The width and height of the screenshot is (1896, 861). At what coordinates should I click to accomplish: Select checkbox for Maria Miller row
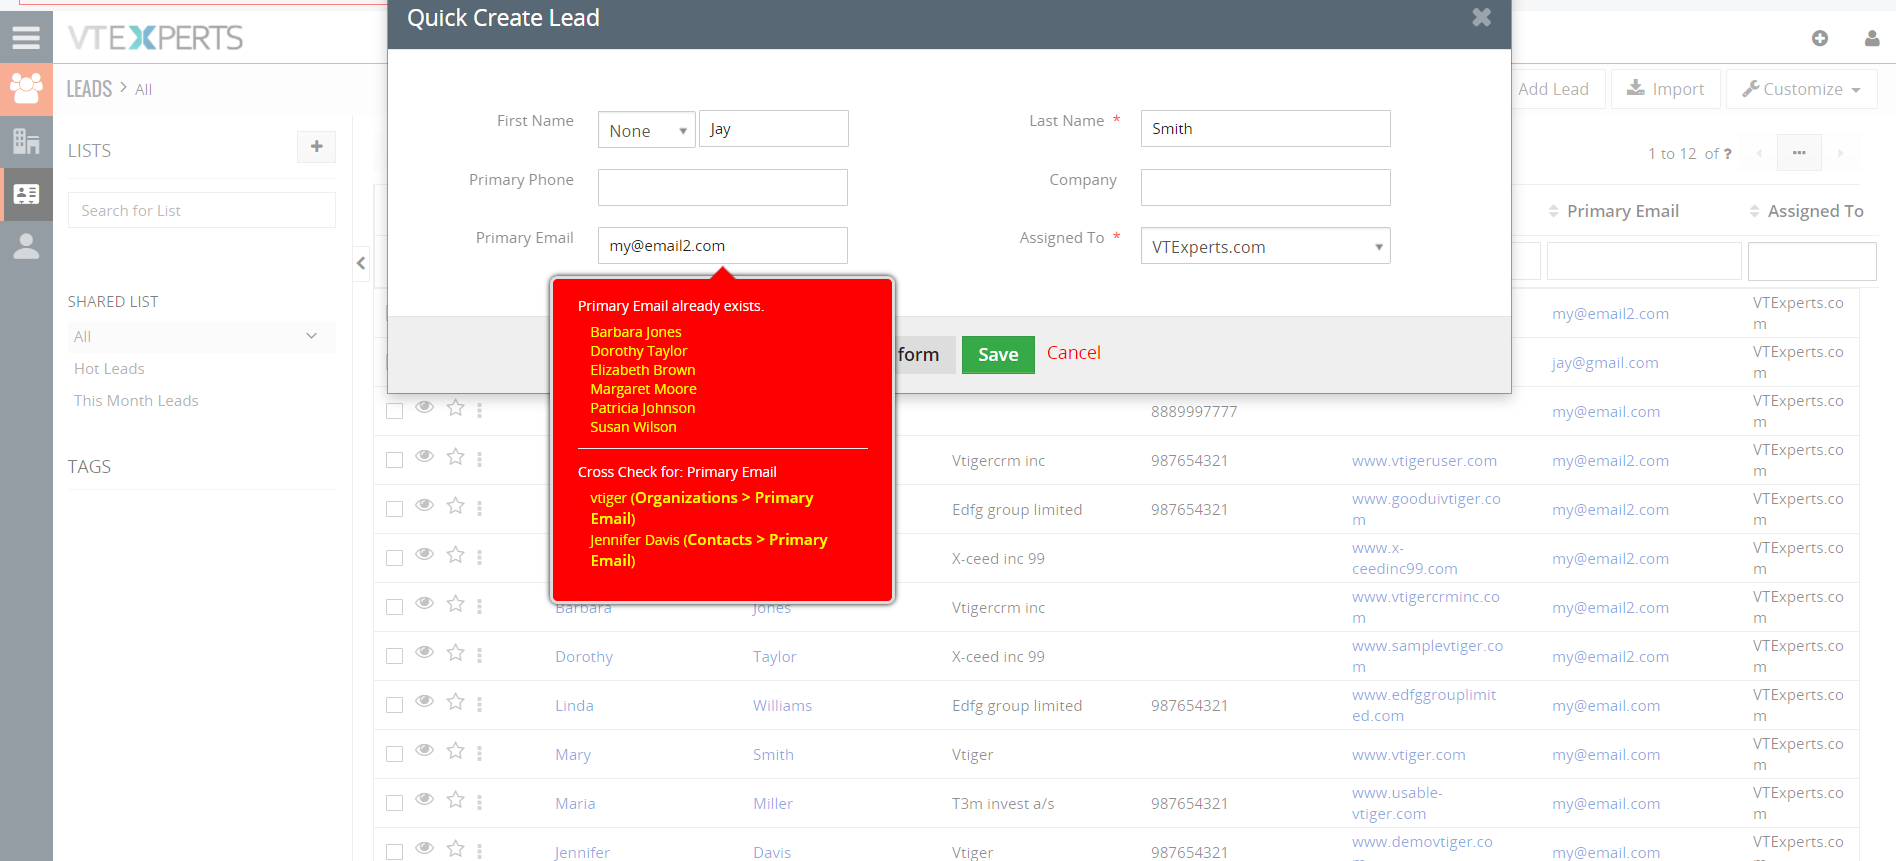click(394, 803)
